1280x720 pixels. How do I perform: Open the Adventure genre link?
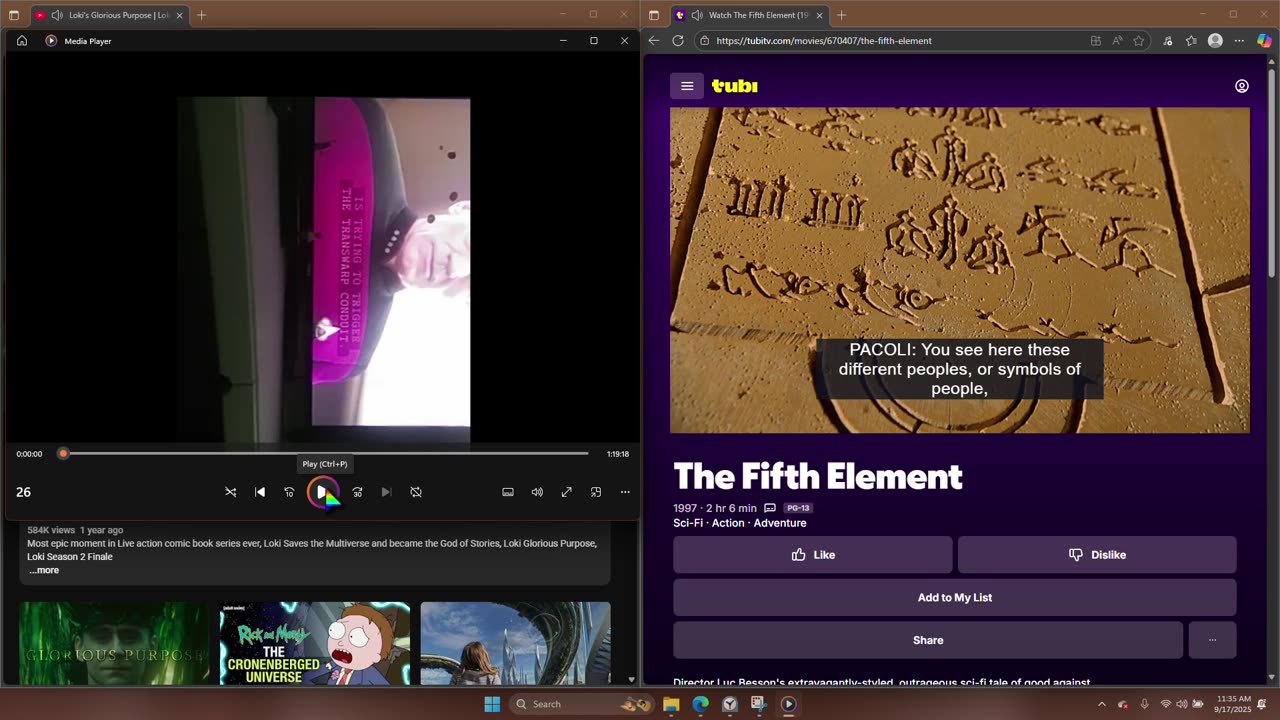click(780, 523)
